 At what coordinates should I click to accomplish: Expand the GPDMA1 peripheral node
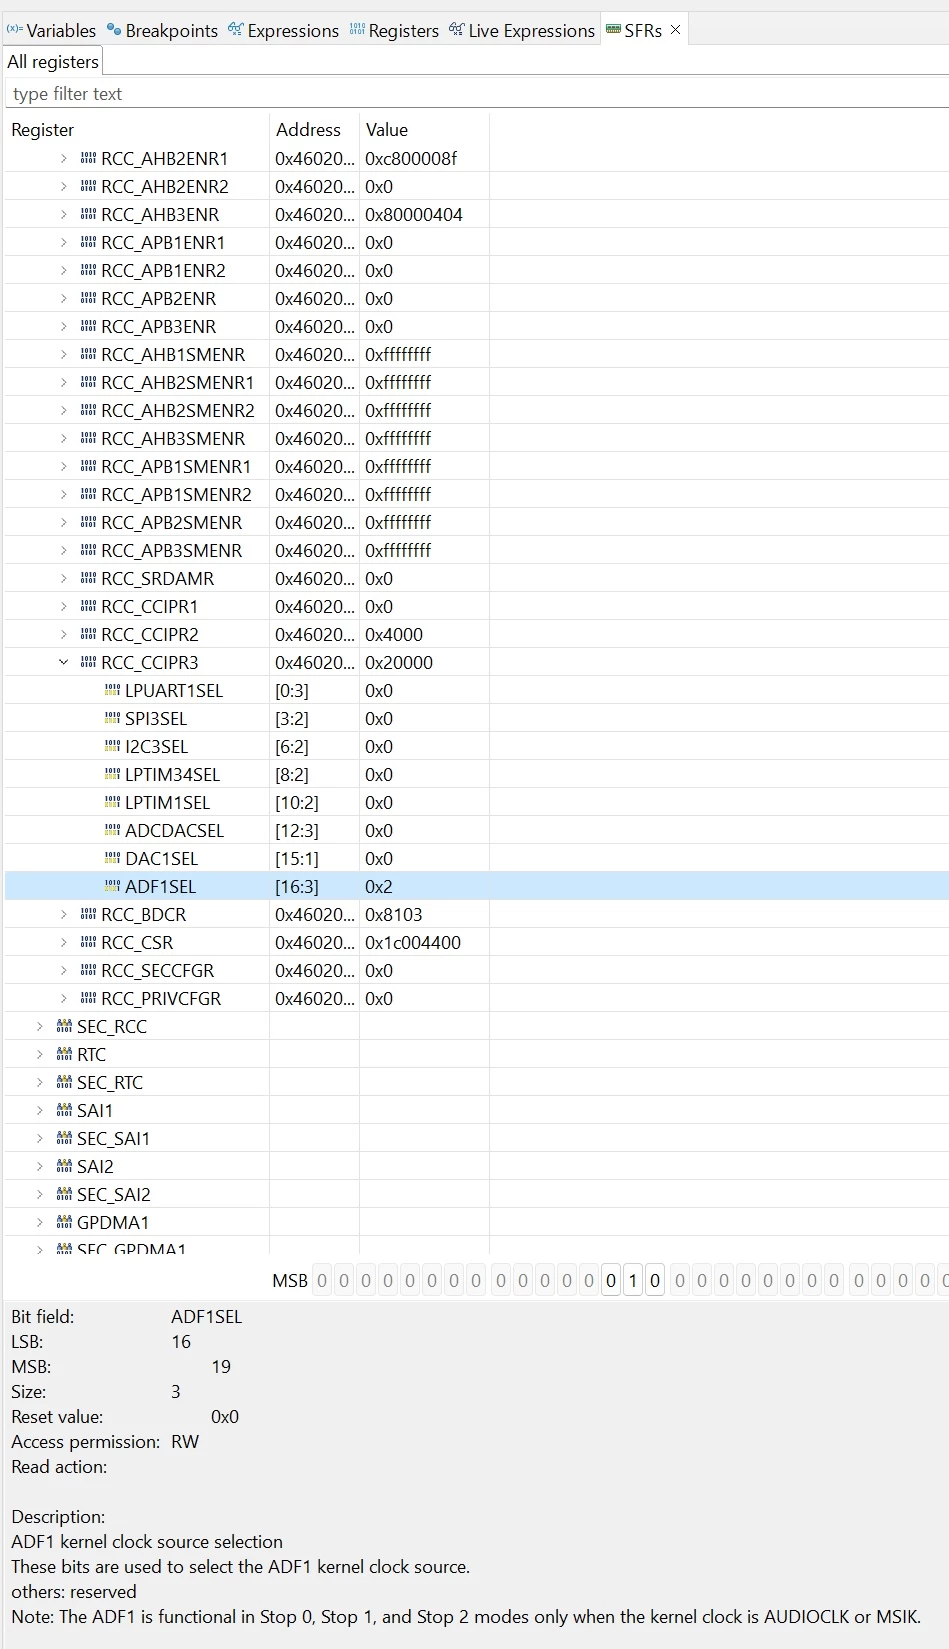[x=40, y=1222]
